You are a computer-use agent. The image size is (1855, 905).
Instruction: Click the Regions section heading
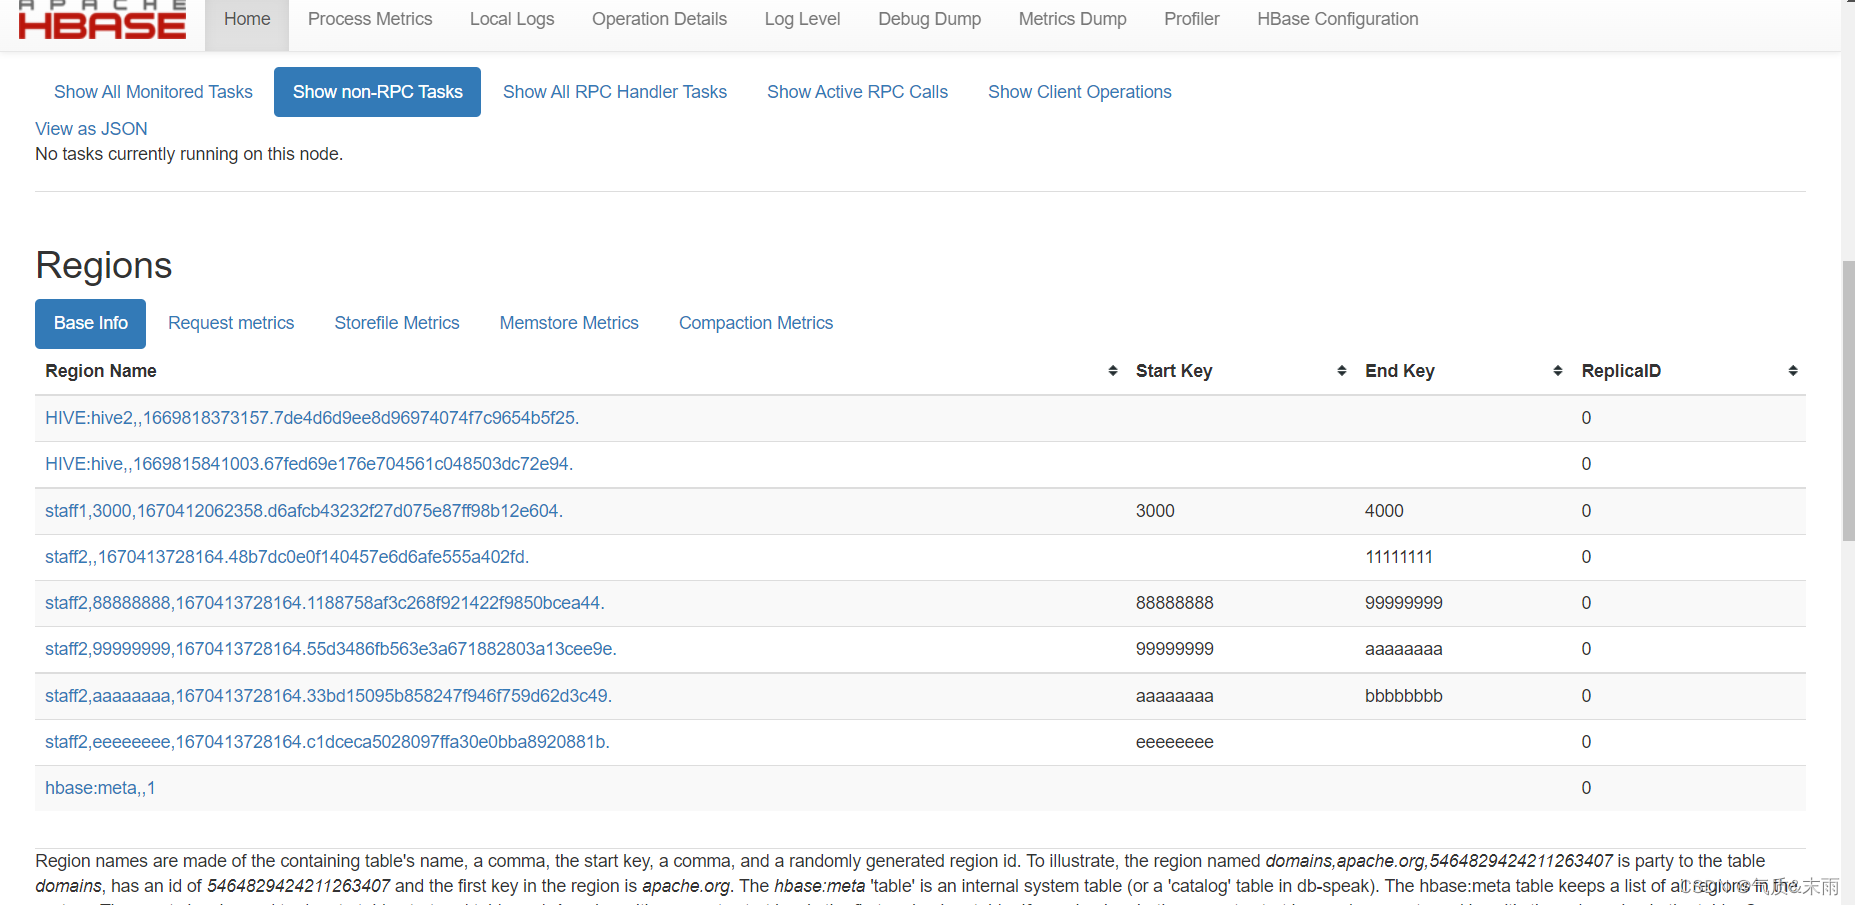click(x=104, y=266)
